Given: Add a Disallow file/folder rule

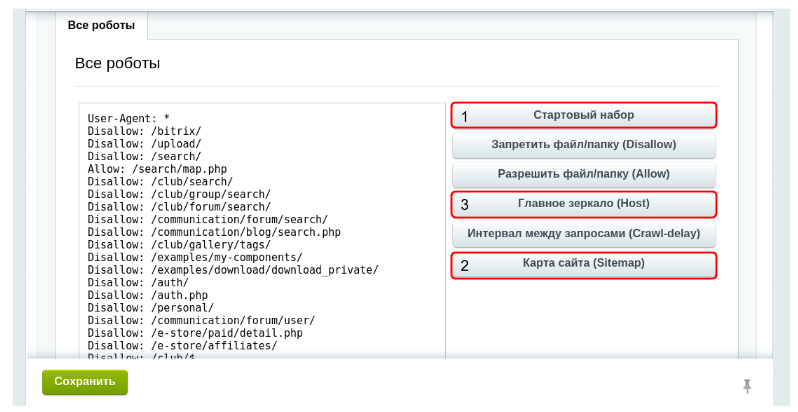Looking at the screenshot, I should (584, 145).
